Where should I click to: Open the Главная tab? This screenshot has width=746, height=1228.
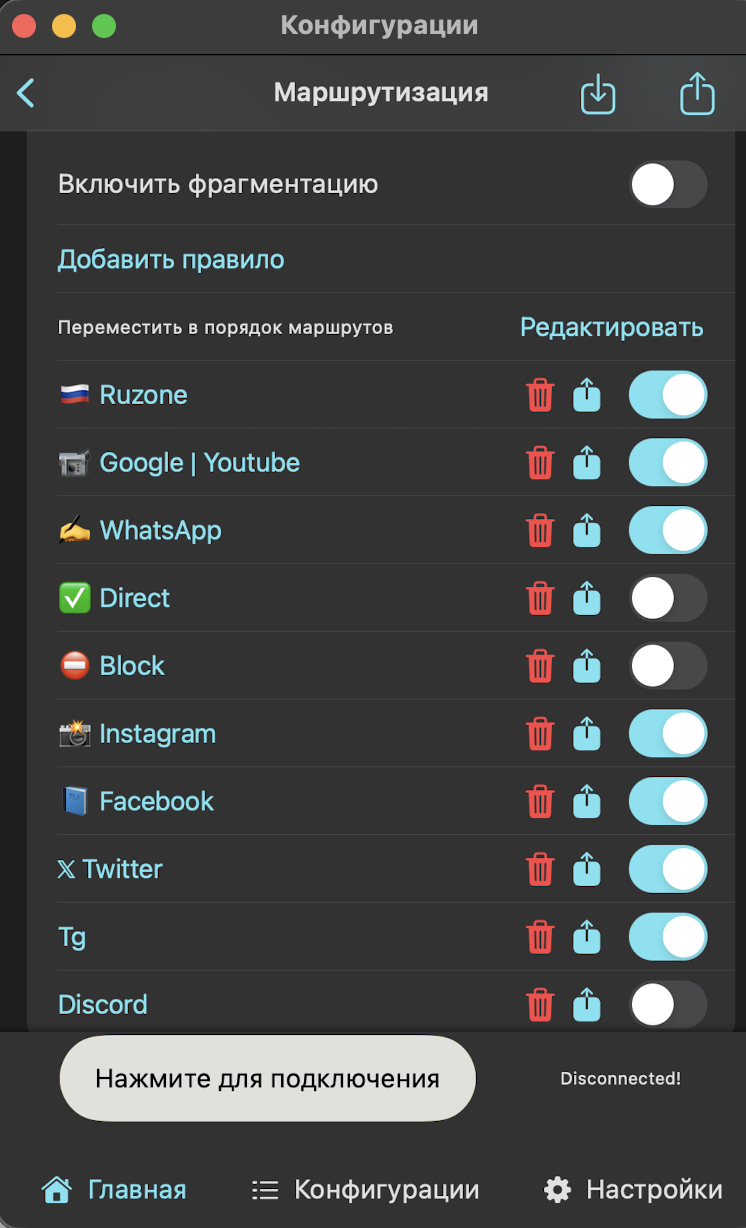[x=114, y=1190]
